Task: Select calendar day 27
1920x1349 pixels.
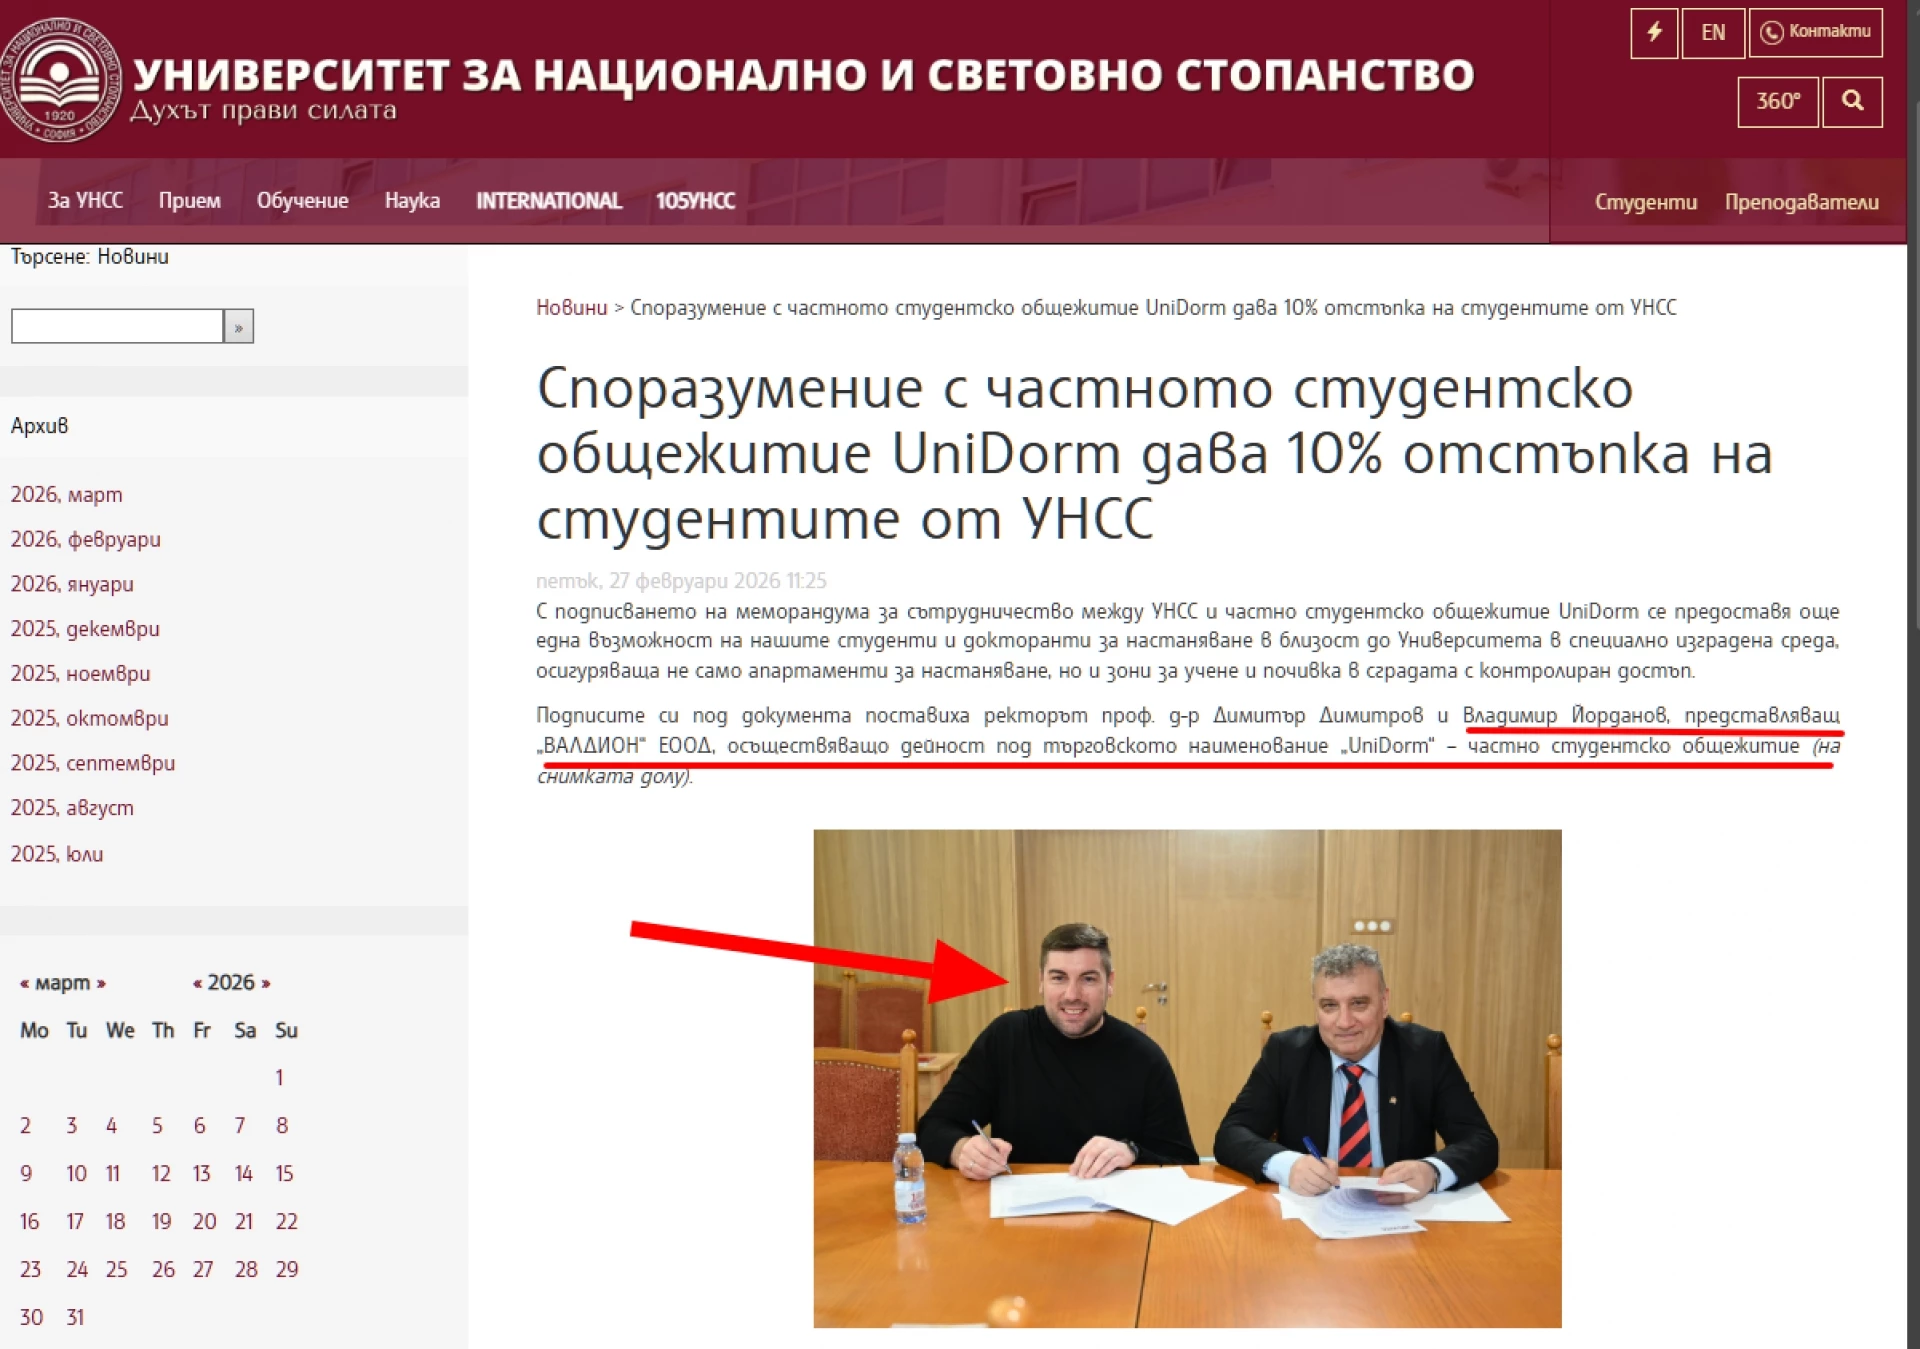Action: click(x=203, y=1269)
